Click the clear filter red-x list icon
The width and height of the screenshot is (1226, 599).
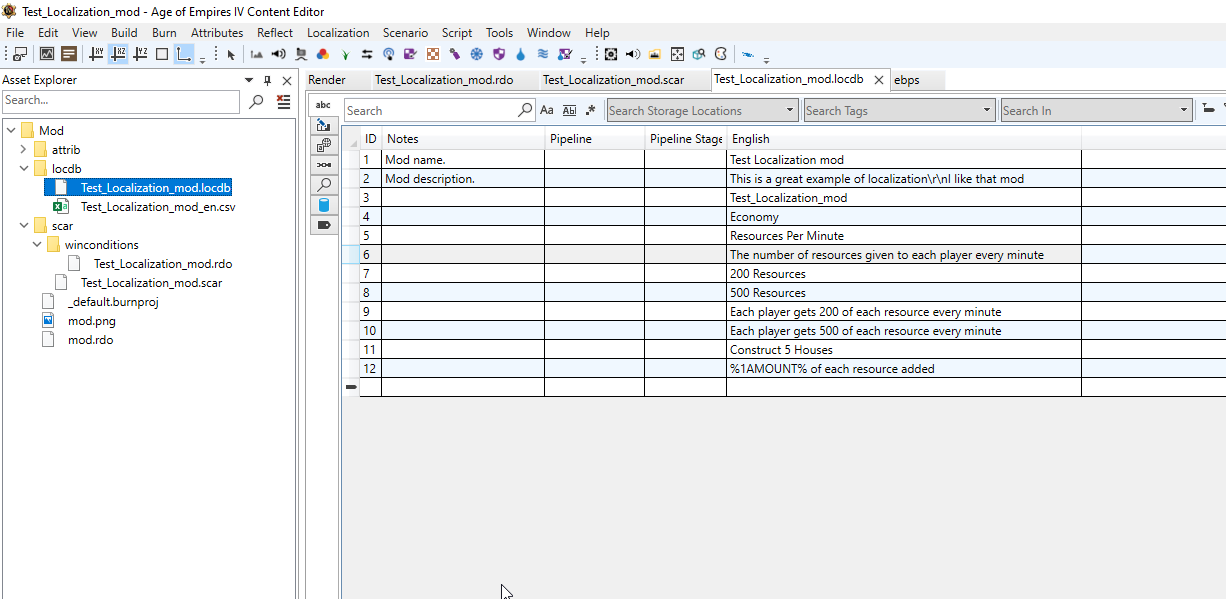(284, 101)
